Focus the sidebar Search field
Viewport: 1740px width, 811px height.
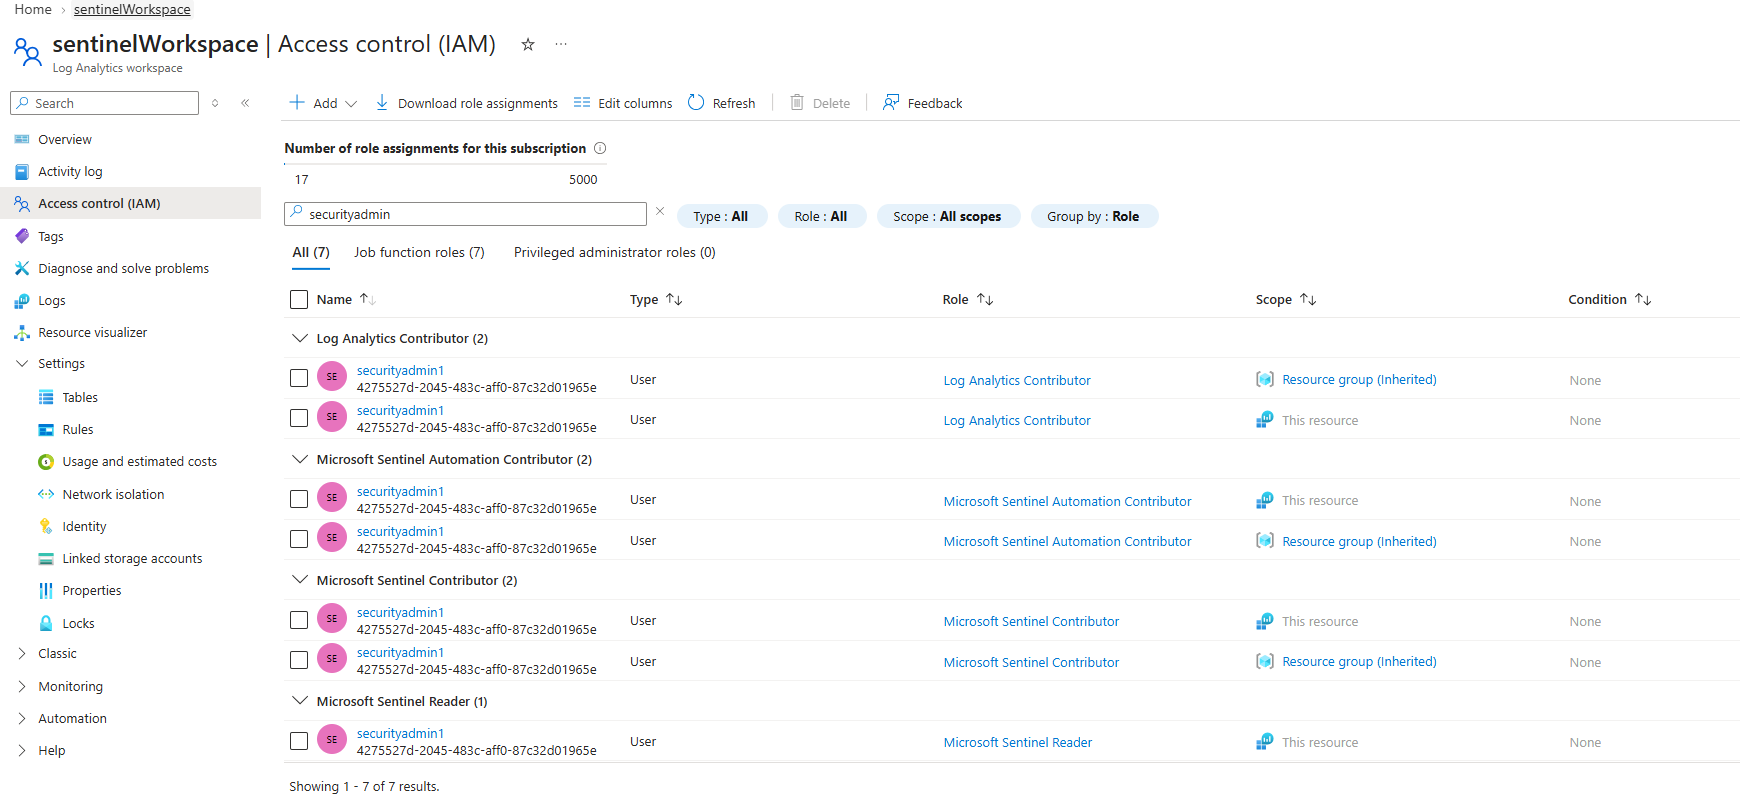(x=104, y=103)
